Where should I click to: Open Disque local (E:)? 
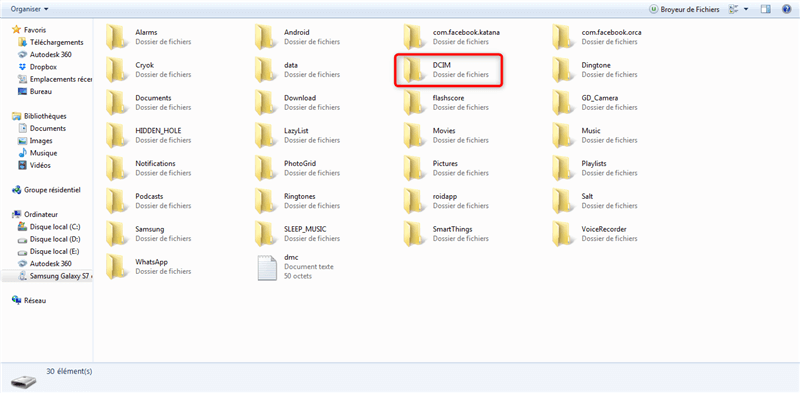[48, 251]
